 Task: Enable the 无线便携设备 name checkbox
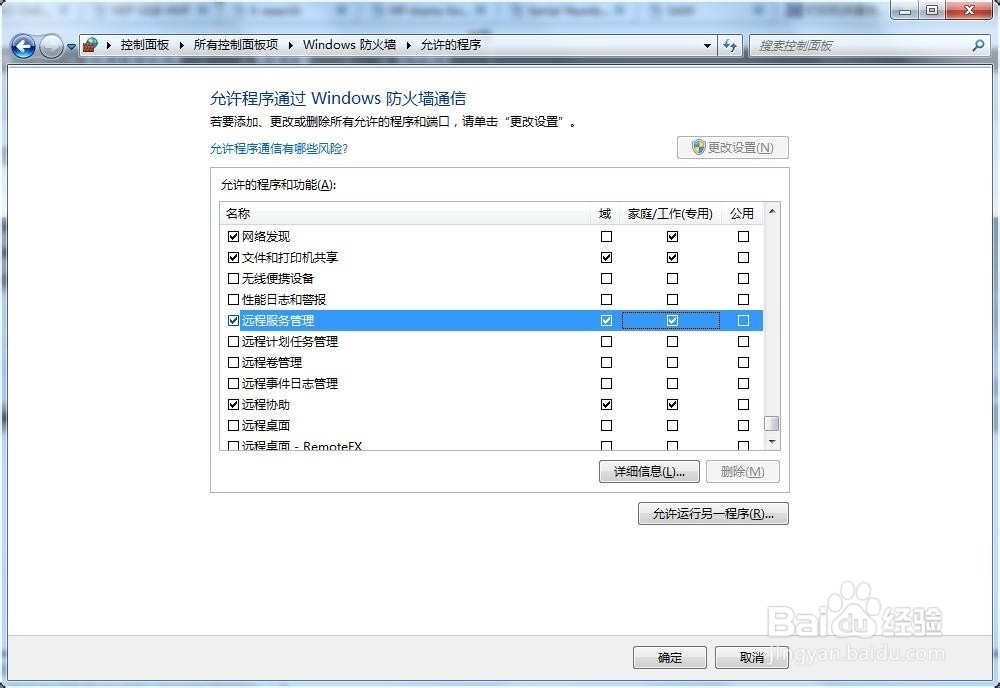coord(233,279)
